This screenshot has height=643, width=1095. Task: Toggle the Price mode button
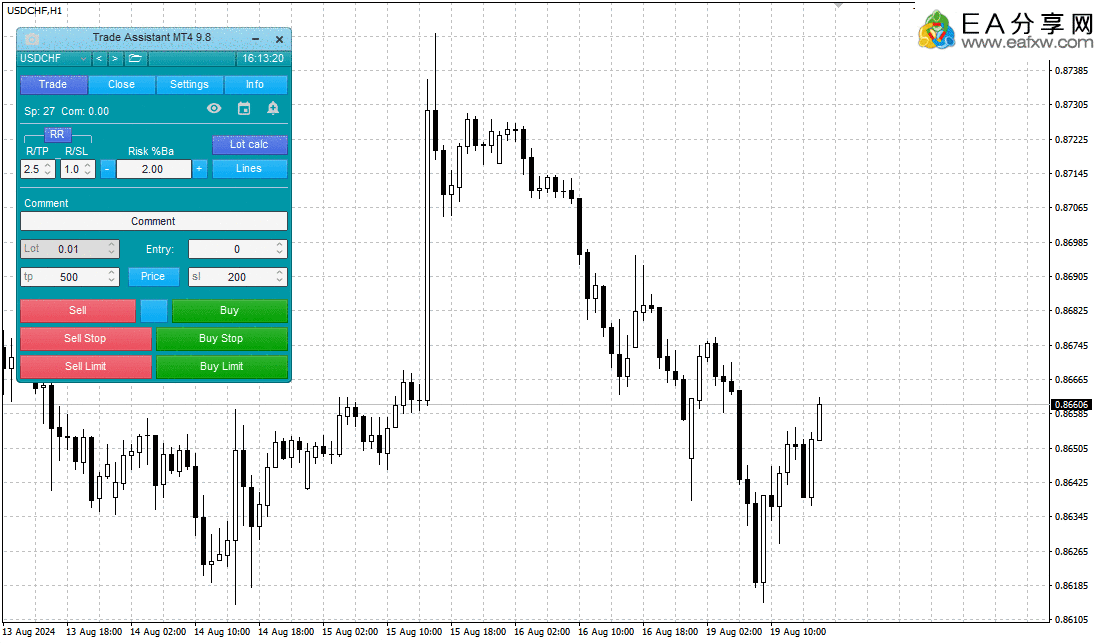click(154, 276)
